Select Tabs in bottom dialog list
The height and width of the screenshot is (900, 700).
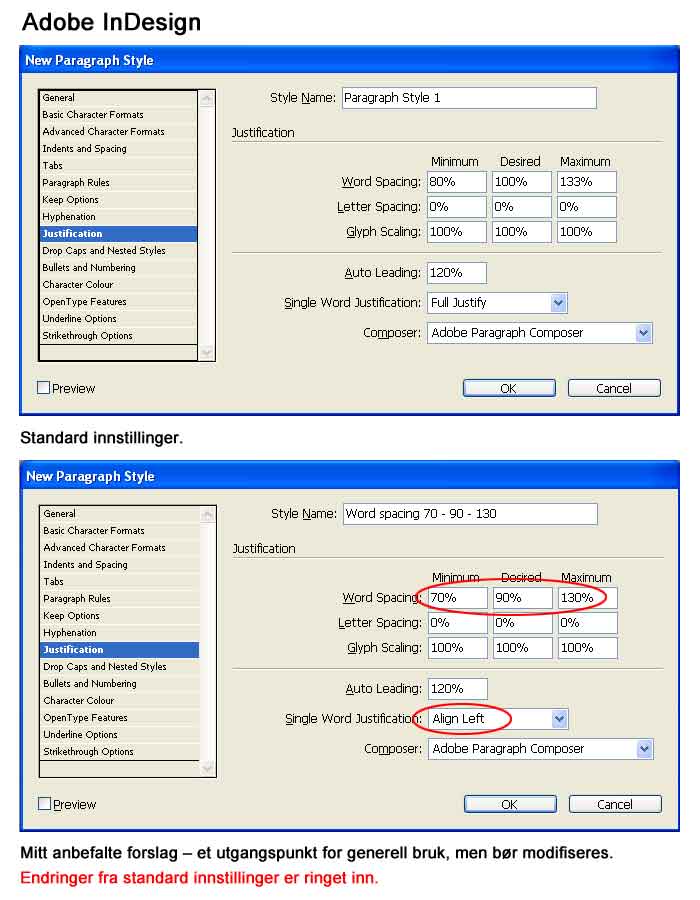(x=120, y=581)
